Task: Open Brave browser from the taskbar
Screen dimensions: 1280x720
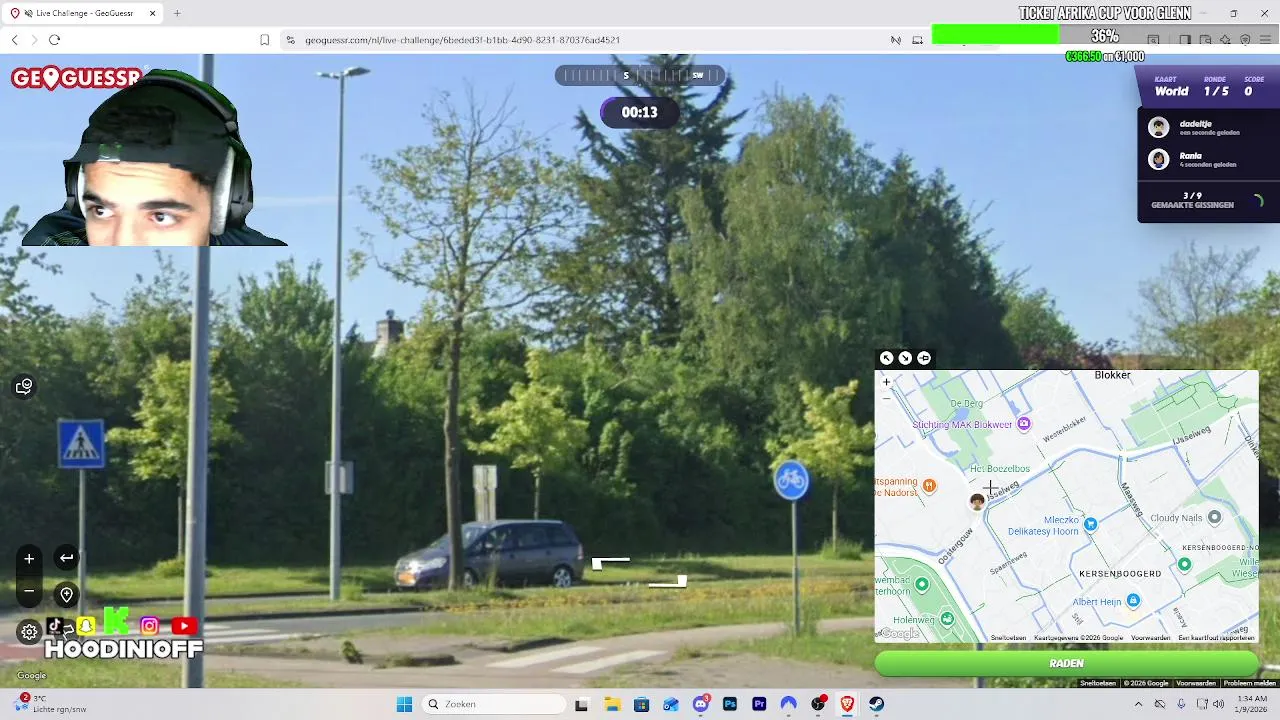Action: [x=847, y=704]
